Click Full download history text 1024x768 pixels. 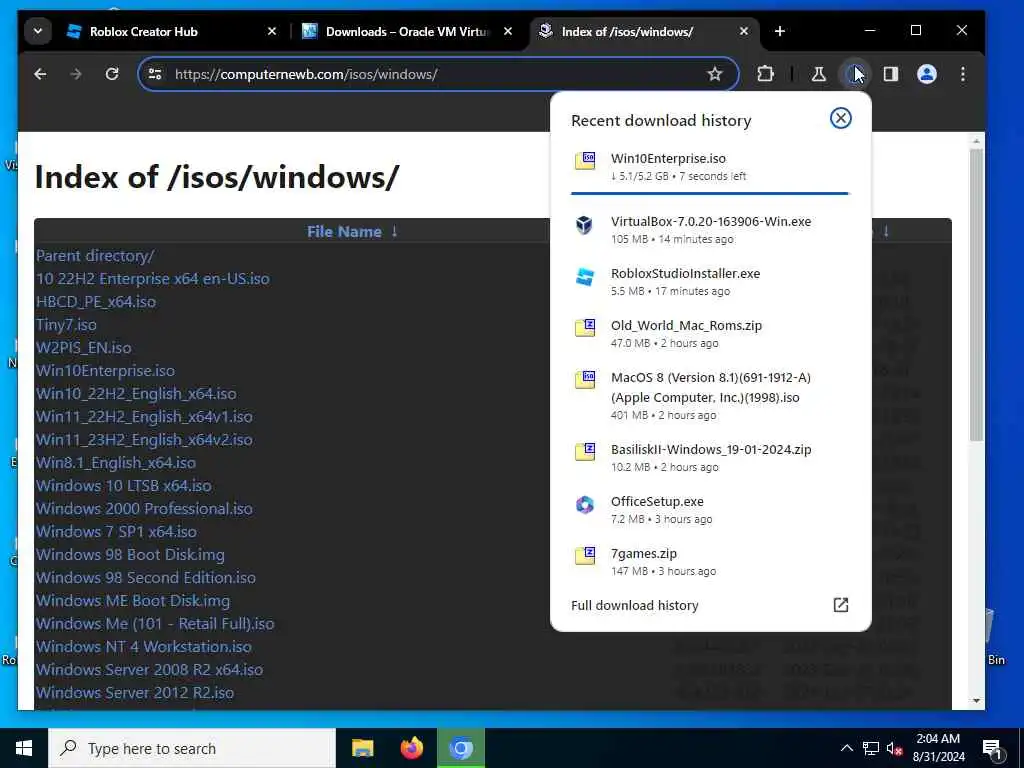point(635,605)
